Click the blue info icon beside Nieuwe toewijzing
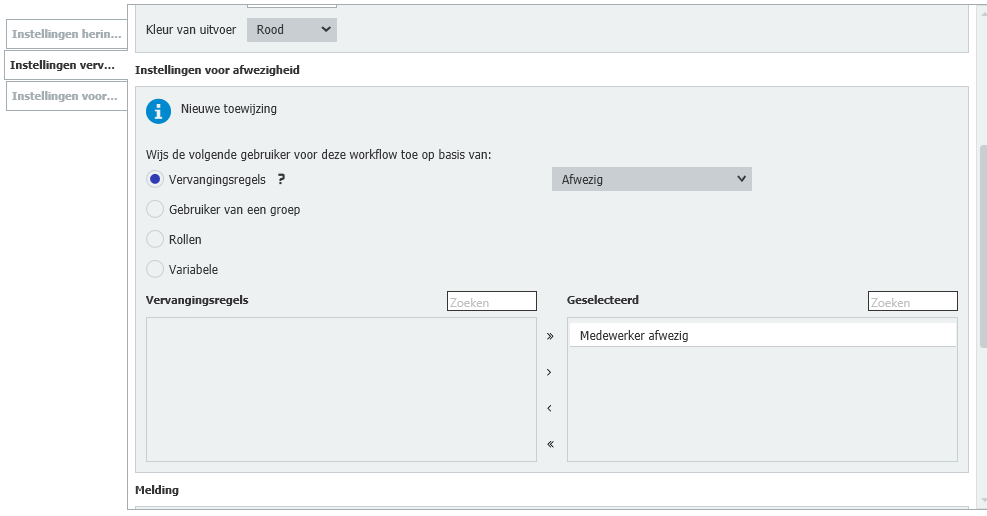The height and width of the screenshot is (516, 987). click(x=158, y=111)
